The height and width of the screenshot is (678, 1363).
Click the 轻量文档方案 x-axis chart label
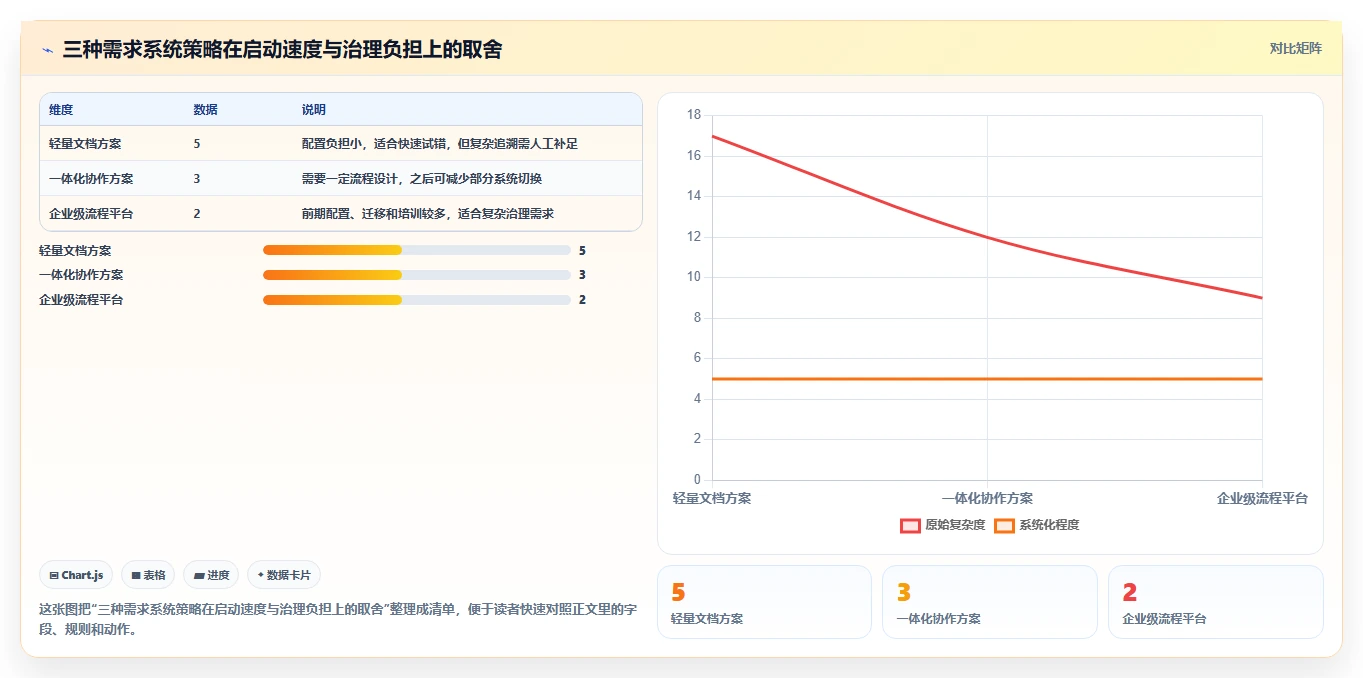712,498
